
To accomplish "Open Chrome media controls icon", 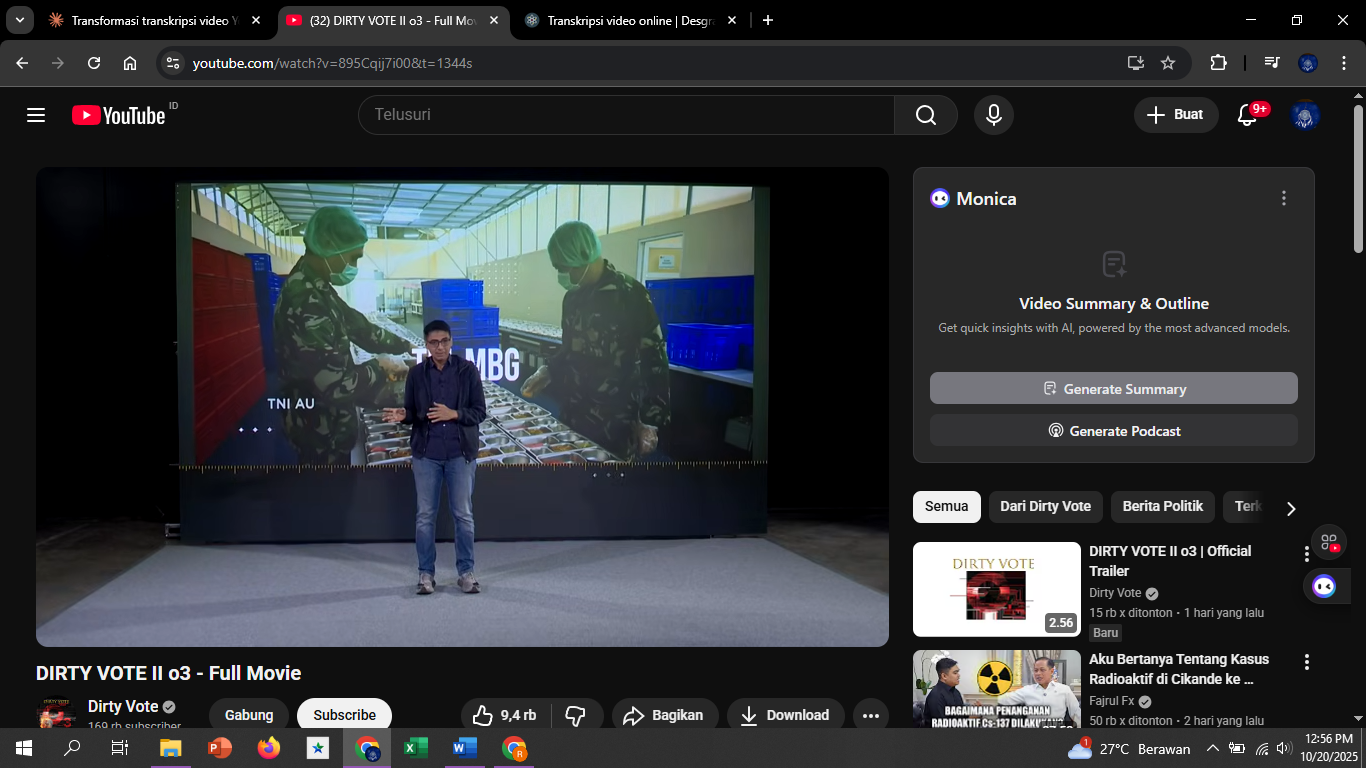I will click(x=1272, y=63).
